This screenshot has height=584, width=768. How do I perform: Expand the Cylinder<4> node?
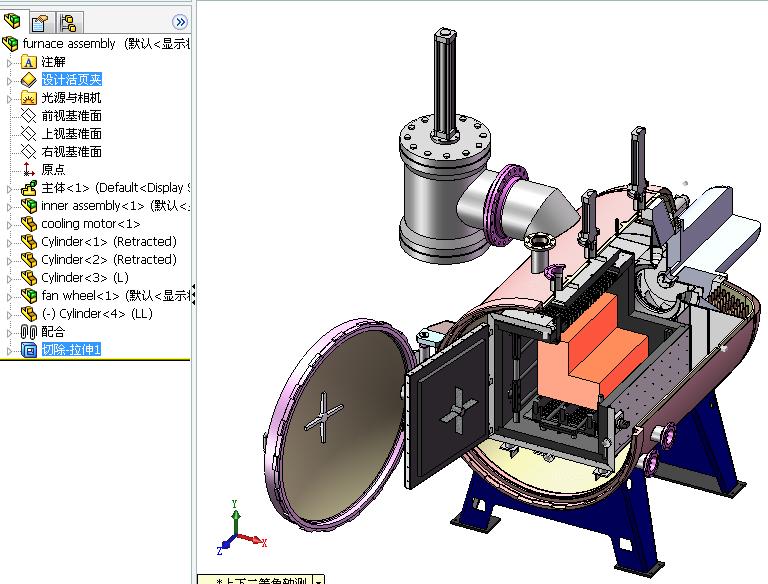click(9, 315)
